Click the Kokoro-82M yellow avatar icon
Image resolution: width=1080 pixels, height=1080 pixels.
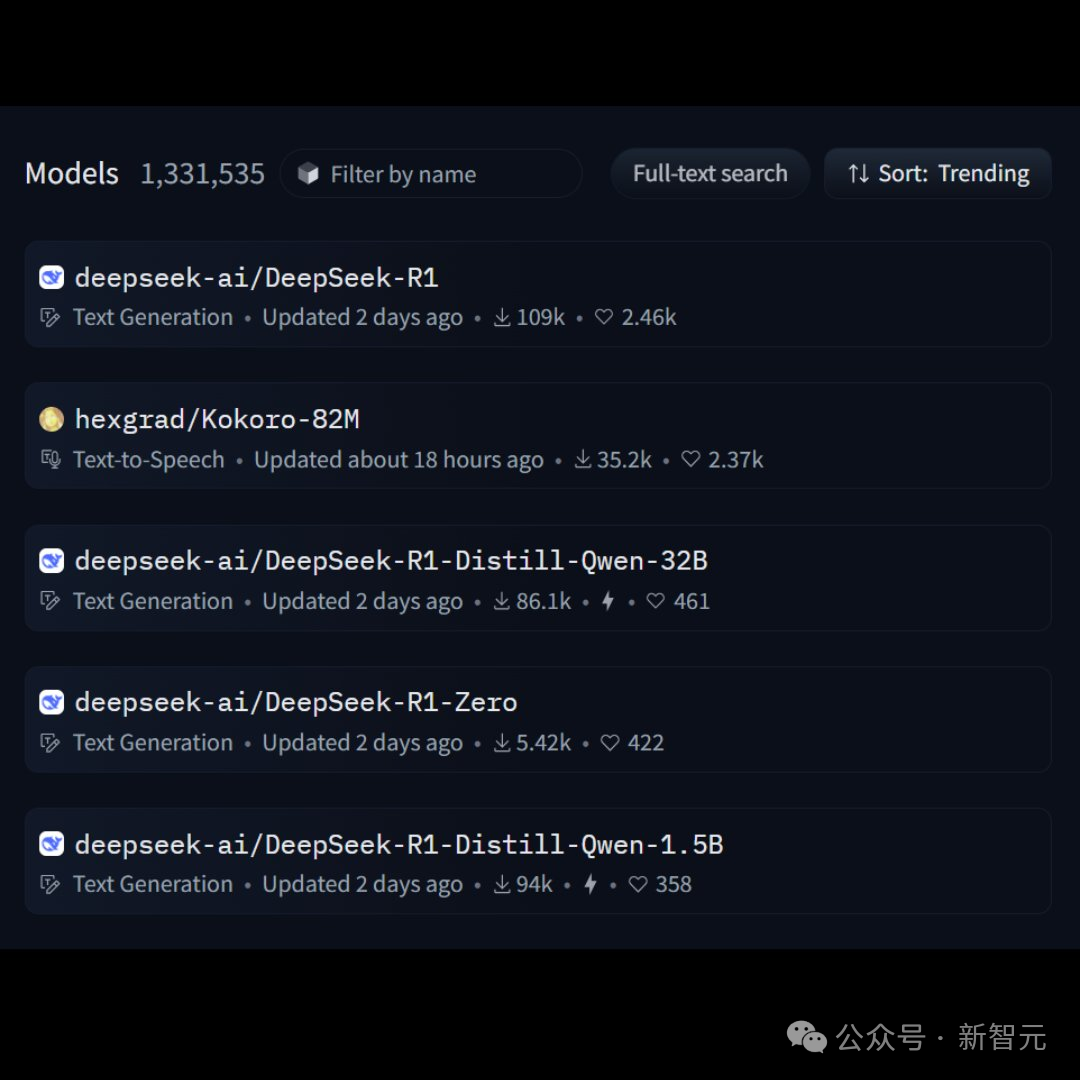(x=52, y=419)
